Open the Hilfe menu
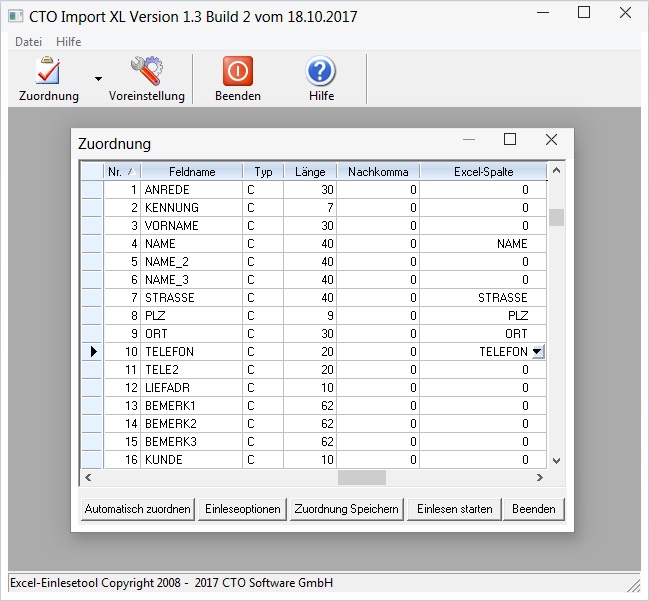Viewport: 649px width, 601px height. 69,42
